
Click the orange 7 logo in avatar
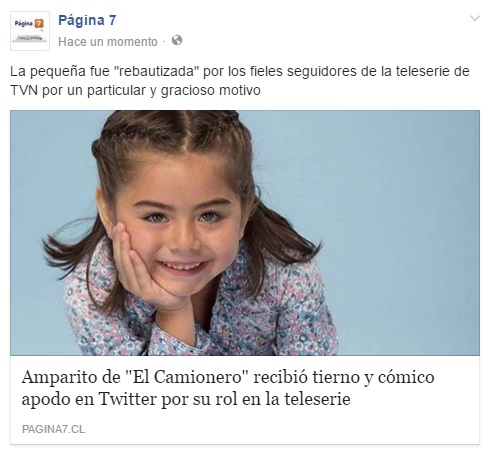(x=39, y=23)
